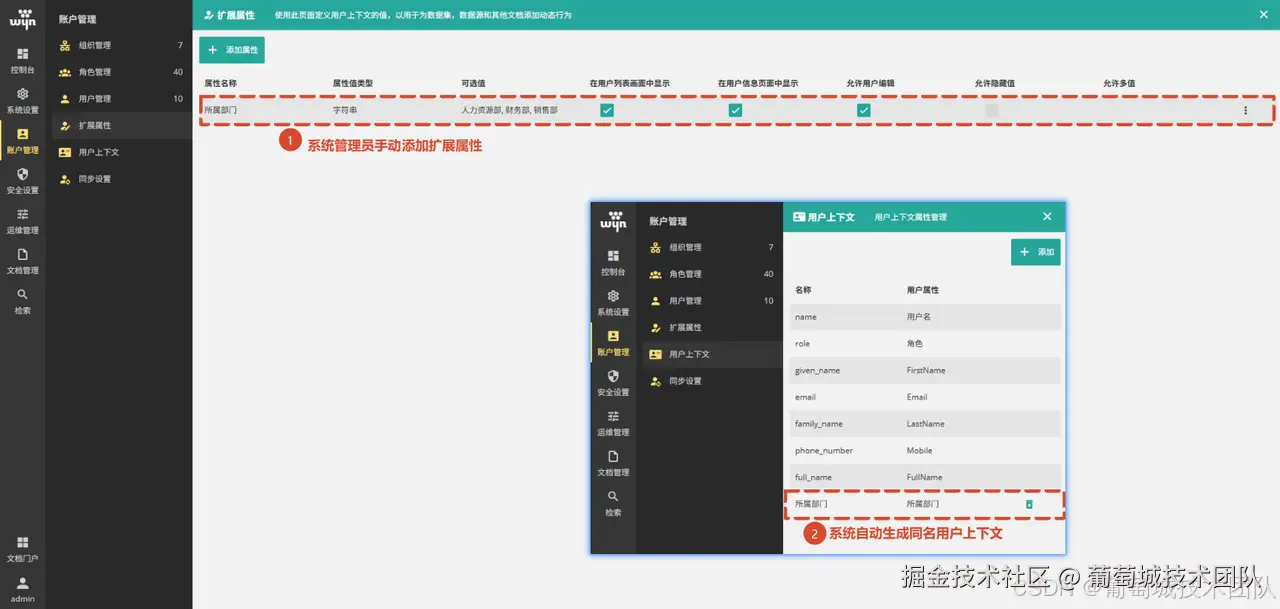1280x609 pixels.
Task: Click the 账户管理 heading in main window
Action: point(78,19)
